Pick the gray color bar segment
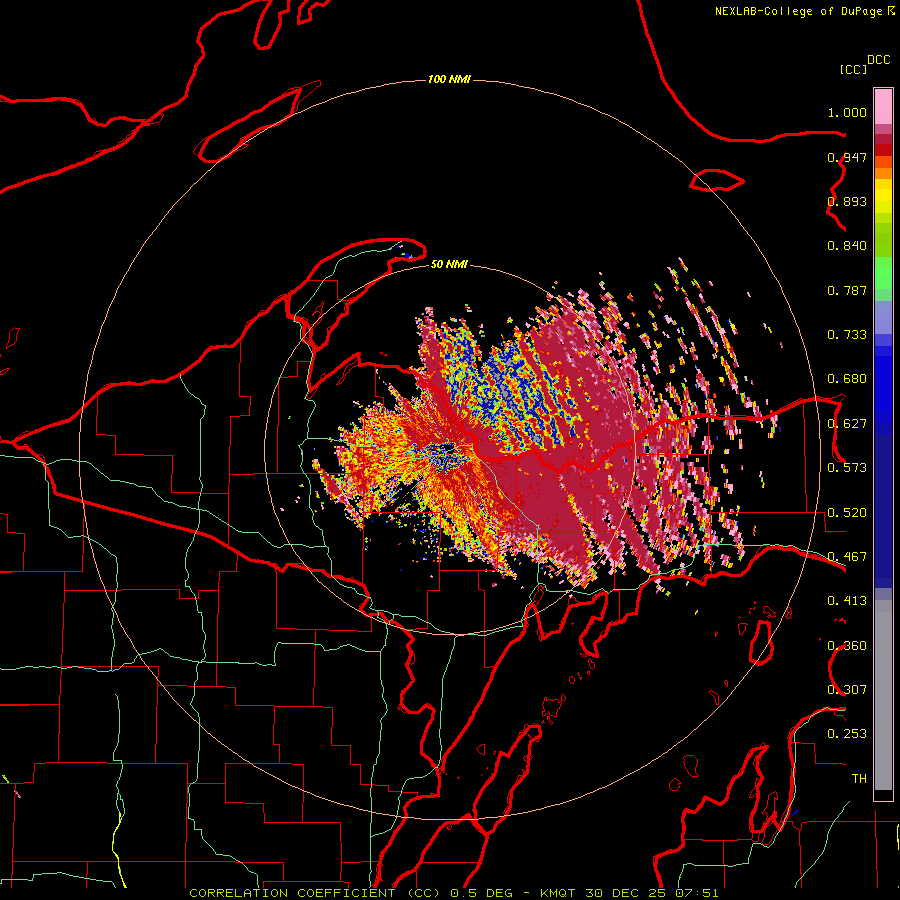 (883, 695)
